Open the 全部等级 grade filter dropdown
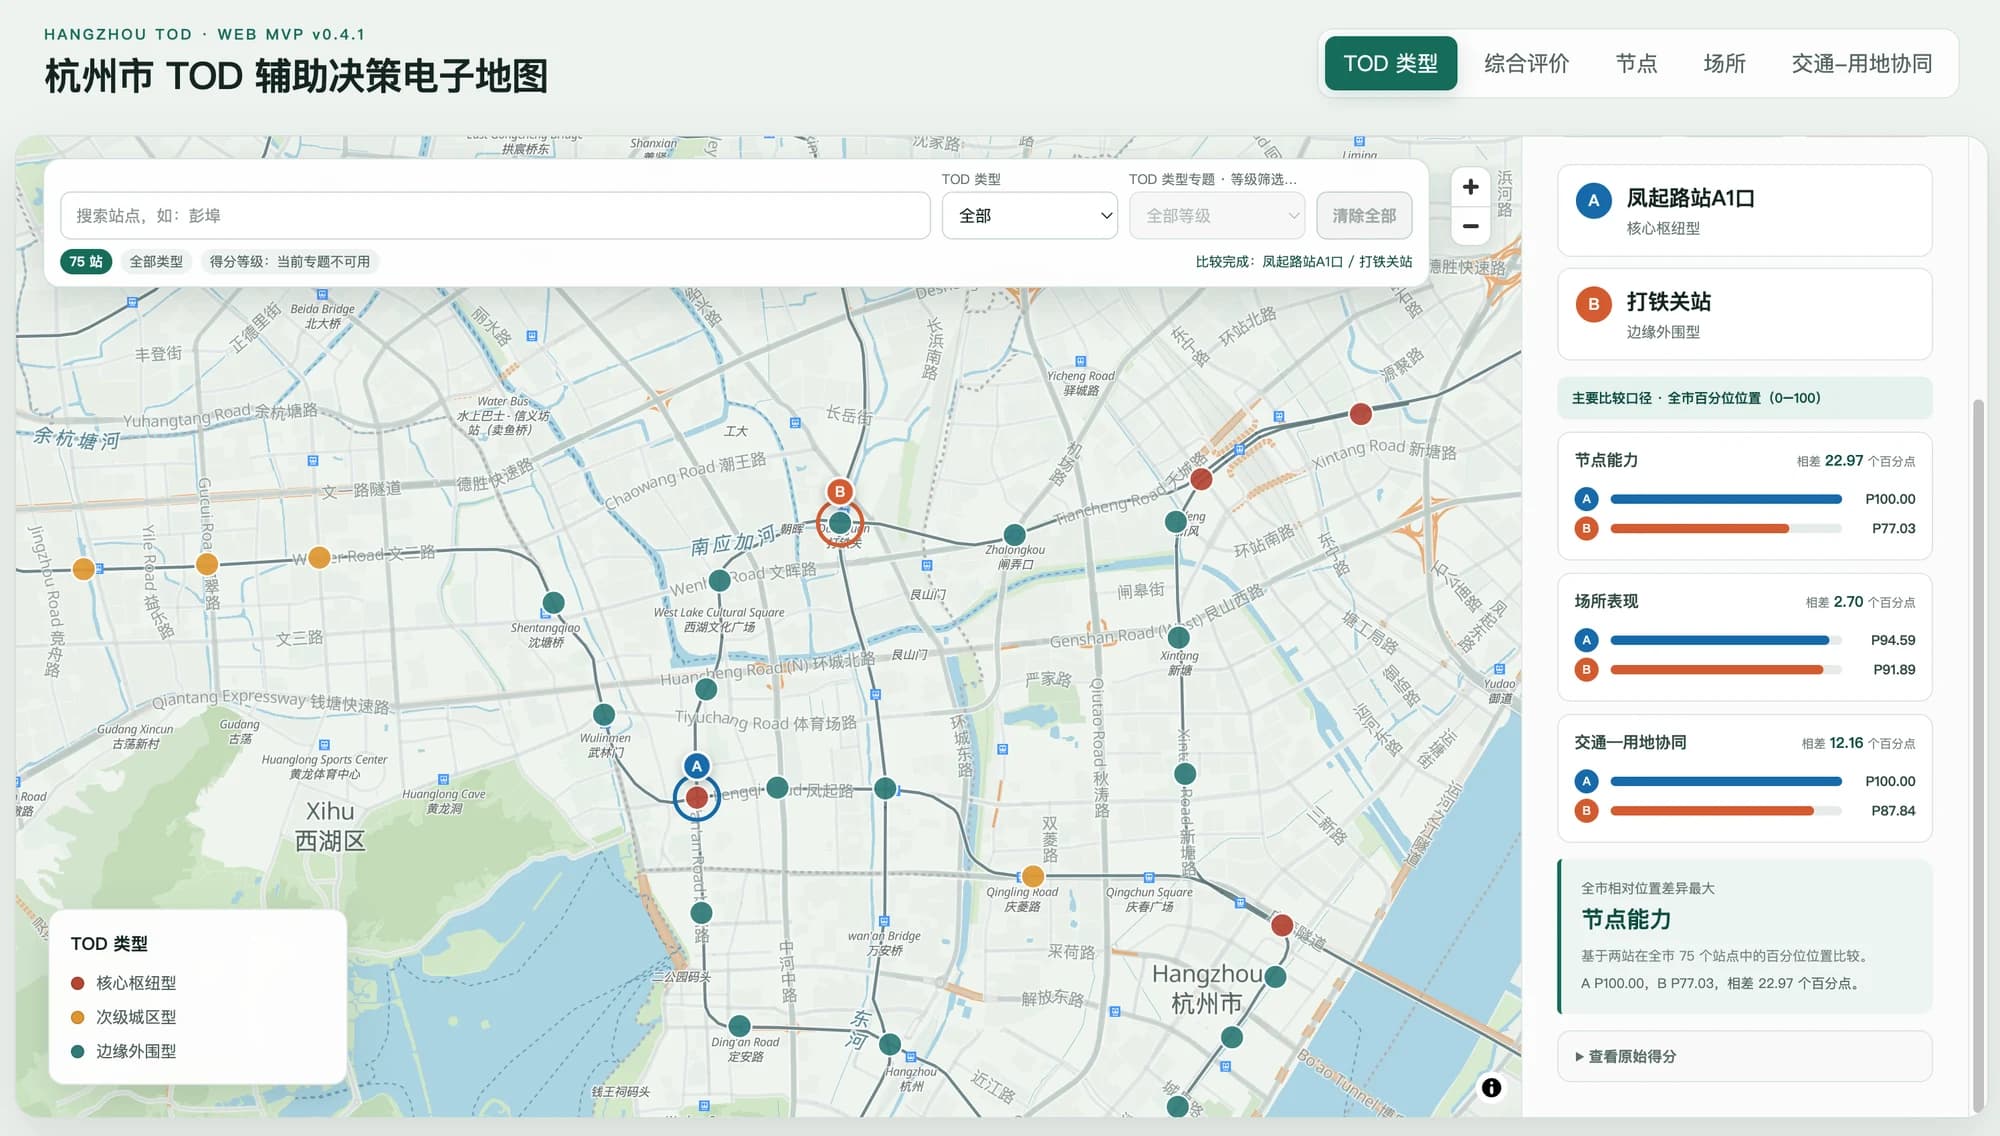 click(1217, 215)
